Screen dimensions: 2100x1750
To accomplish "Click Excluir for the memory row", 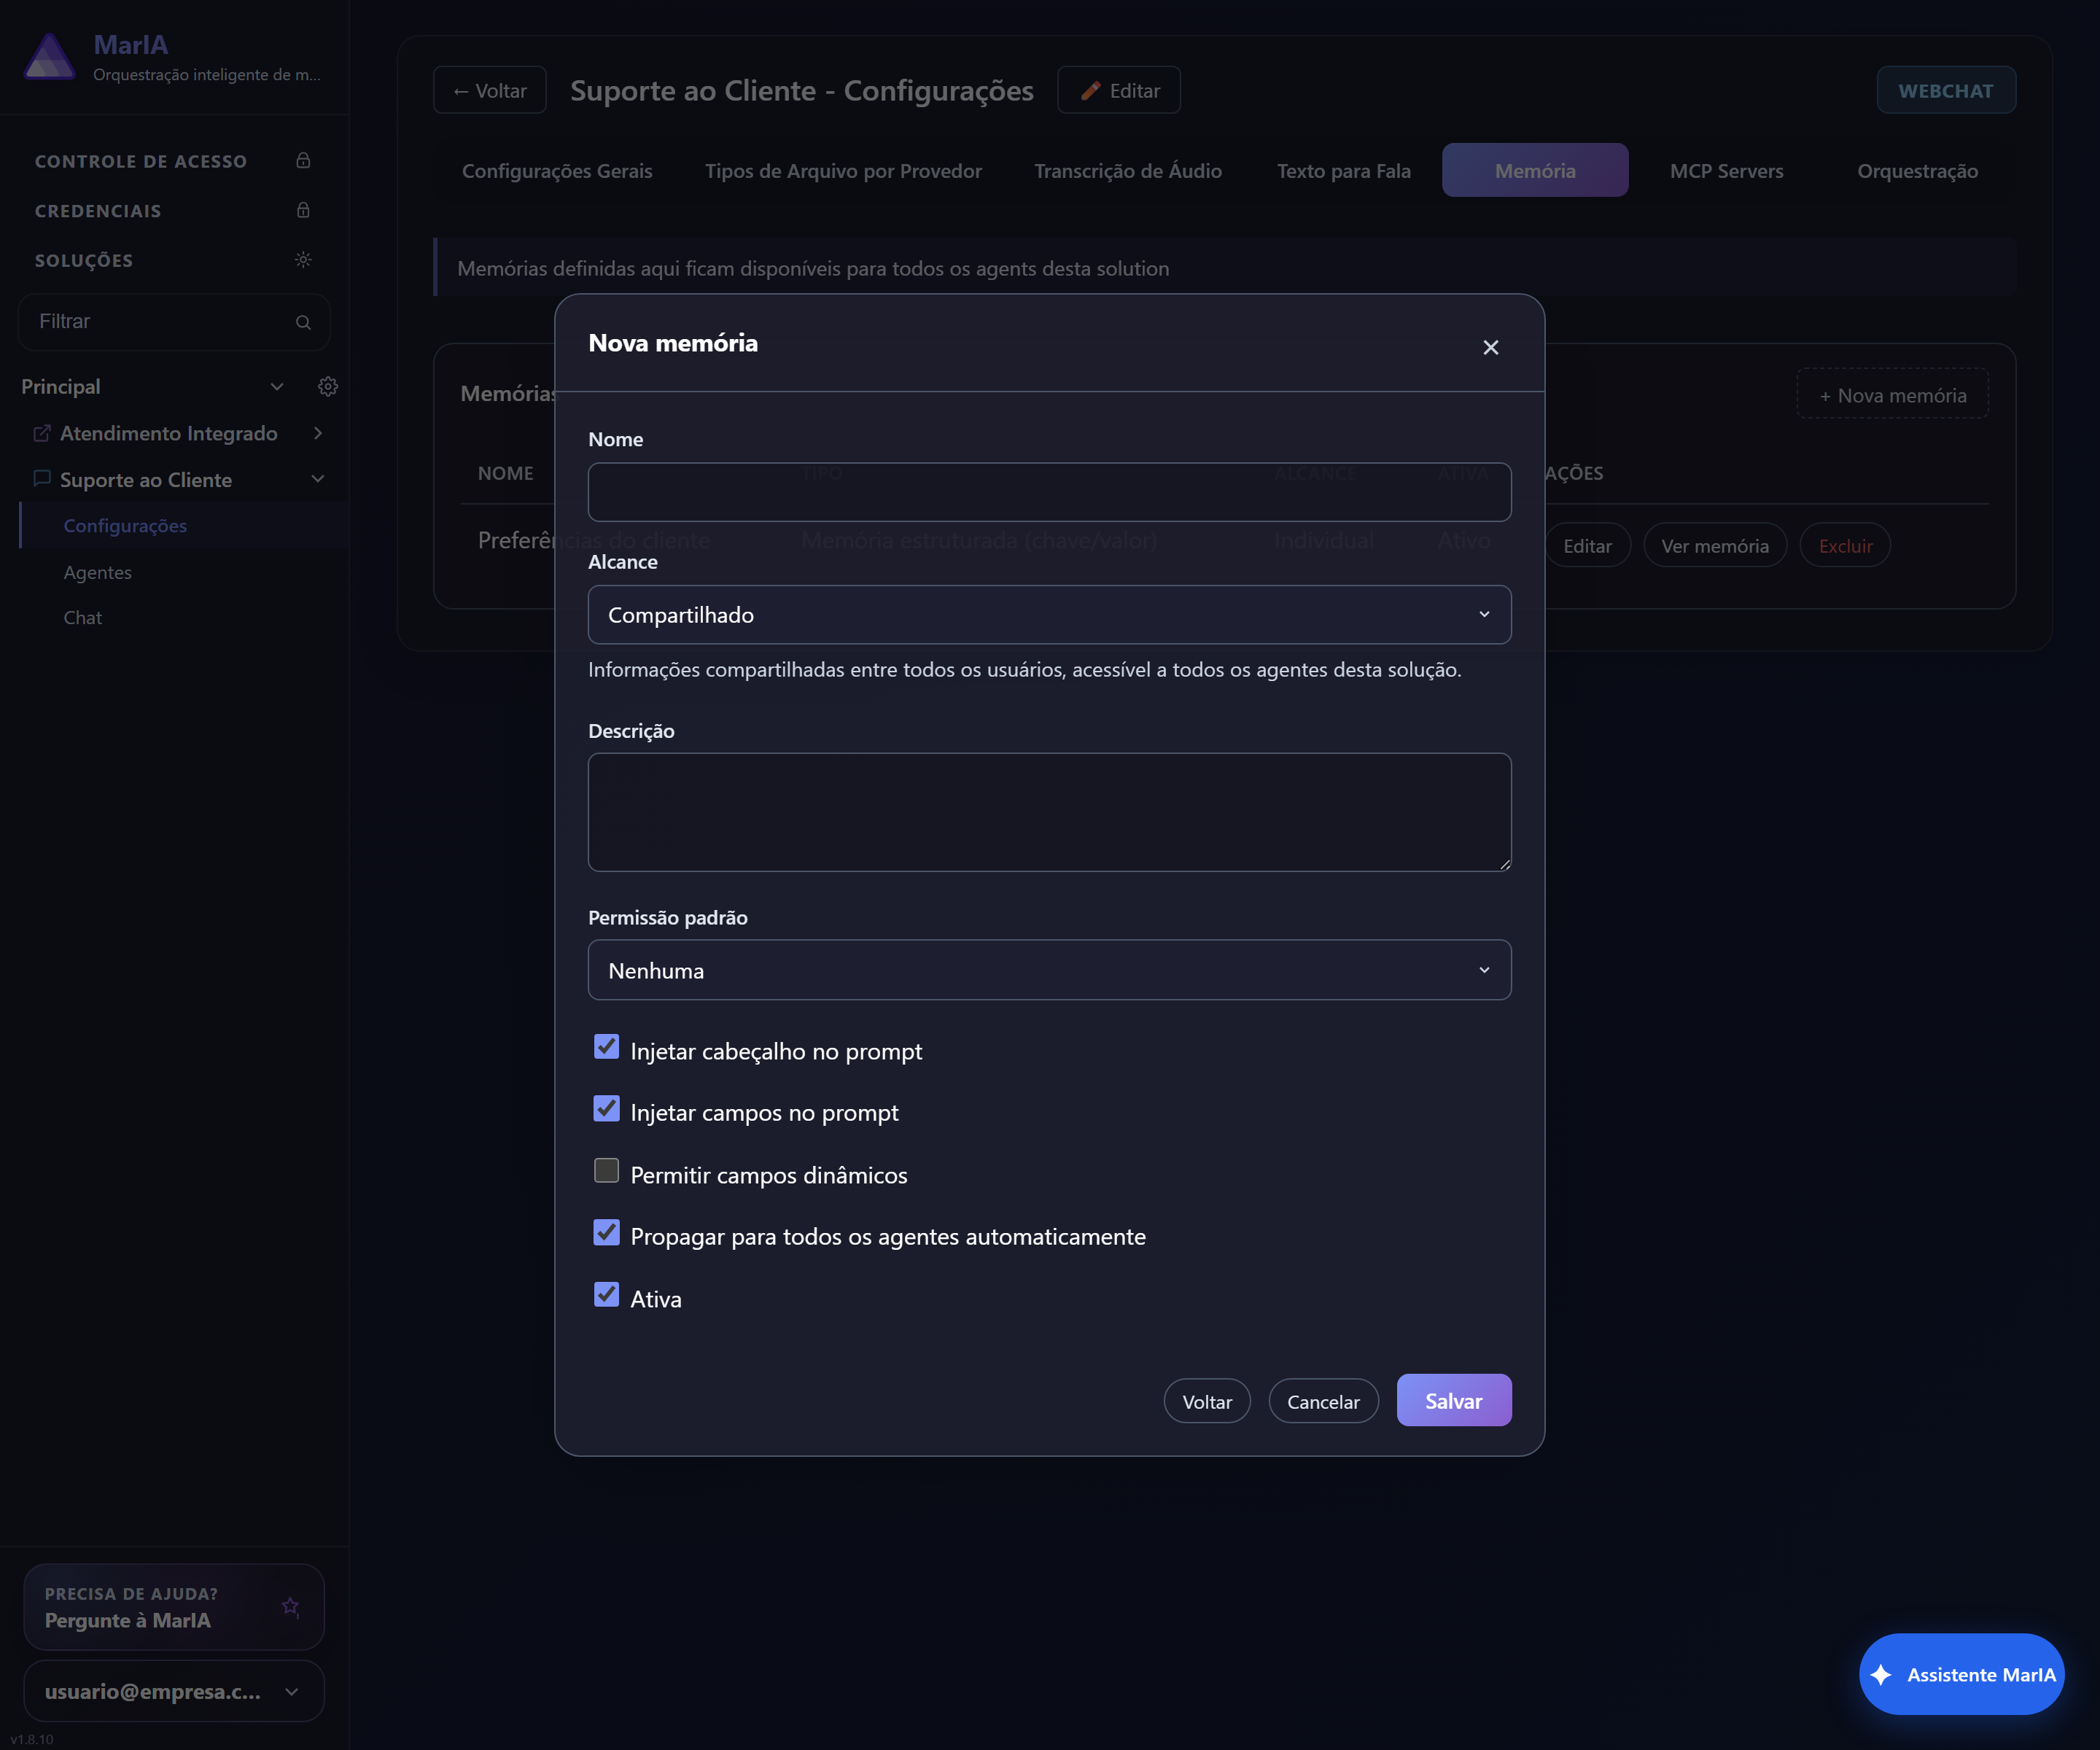I will pos(1845,546).
